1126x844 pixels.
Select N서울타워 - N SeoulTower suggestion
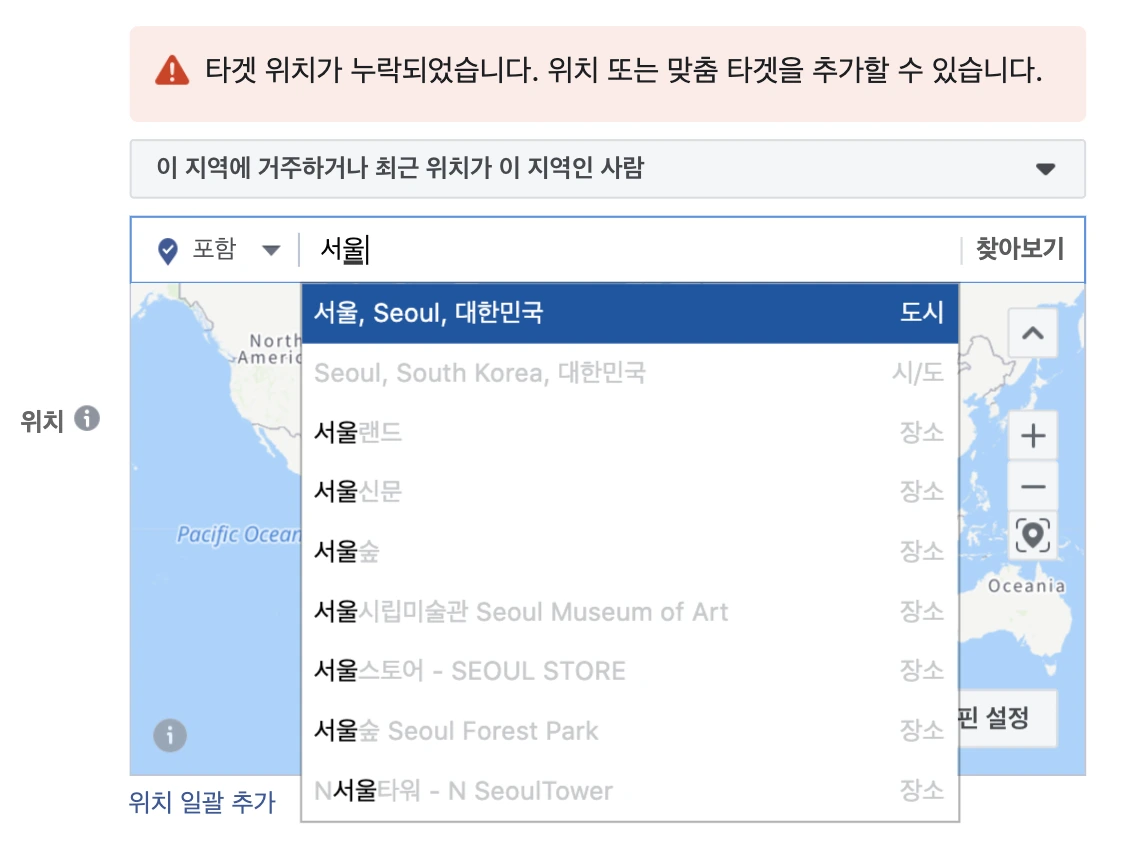(x=630, y=791)
